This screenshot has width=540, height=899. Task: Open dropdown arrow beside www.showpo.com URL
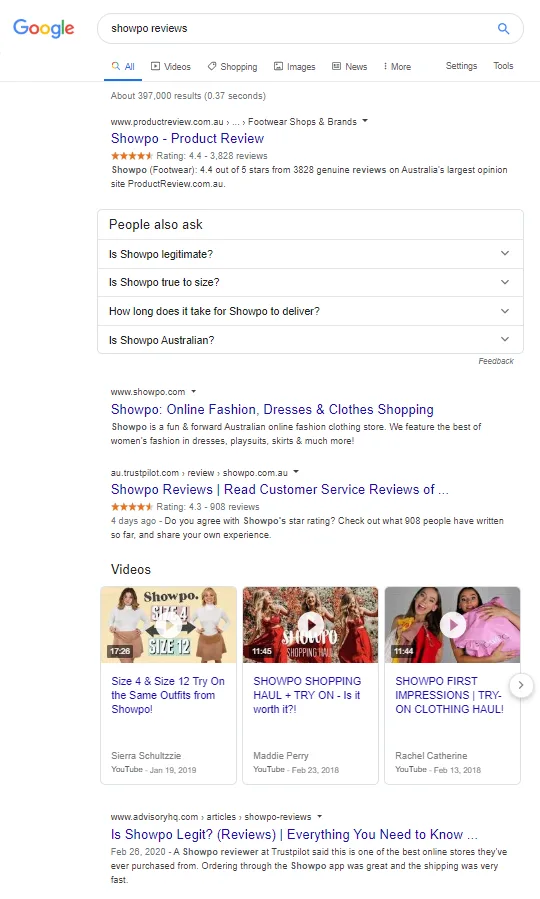[x=193, y=392]
